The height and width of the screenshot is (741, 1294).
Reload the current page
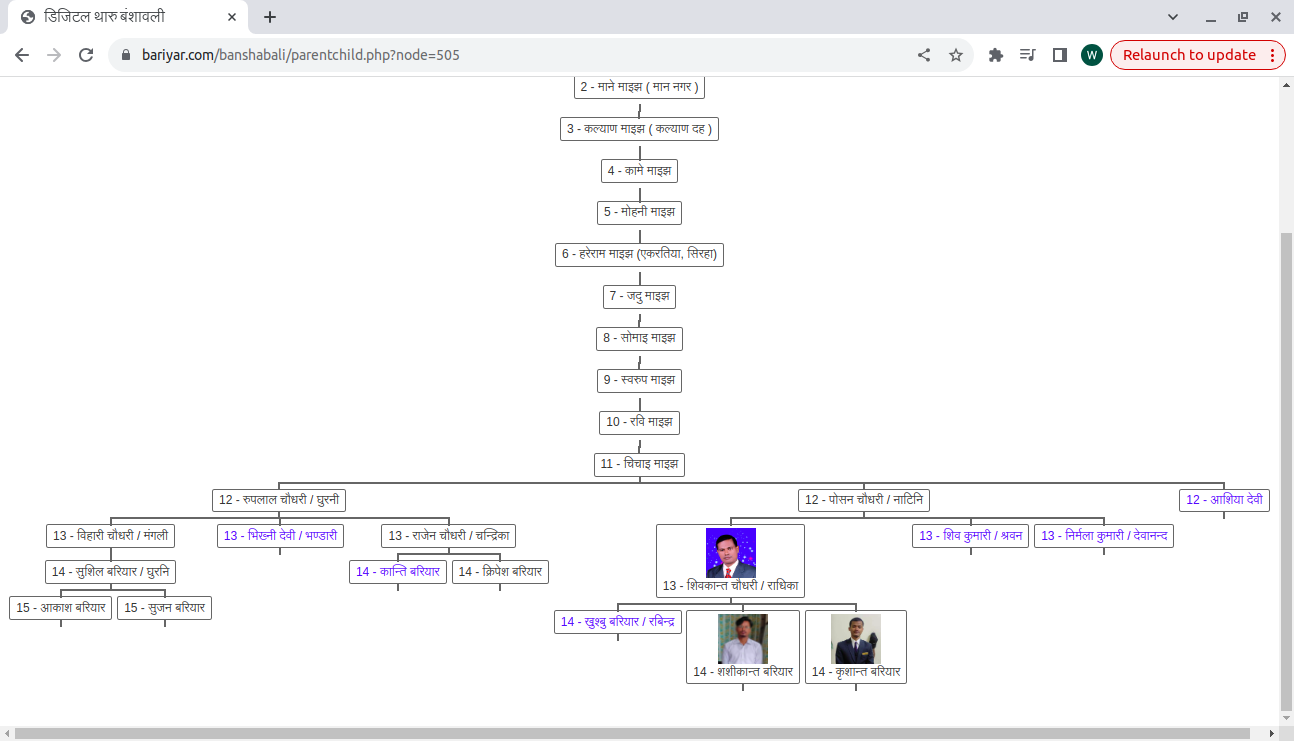coord(86,55)
